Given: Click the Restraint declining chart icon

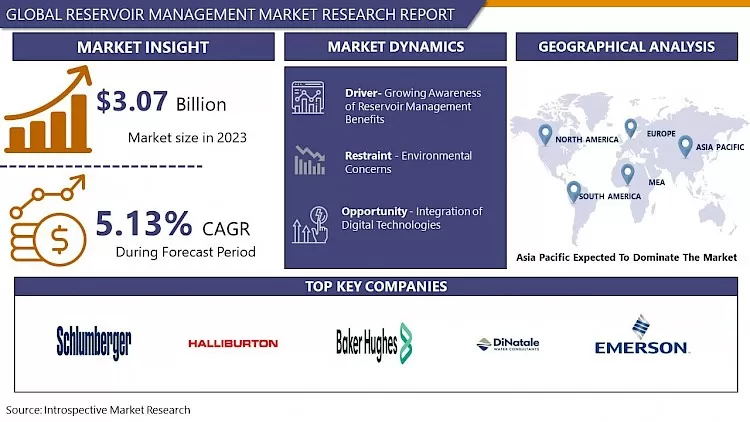Looking at the screenshot, I should pos(309,160).
